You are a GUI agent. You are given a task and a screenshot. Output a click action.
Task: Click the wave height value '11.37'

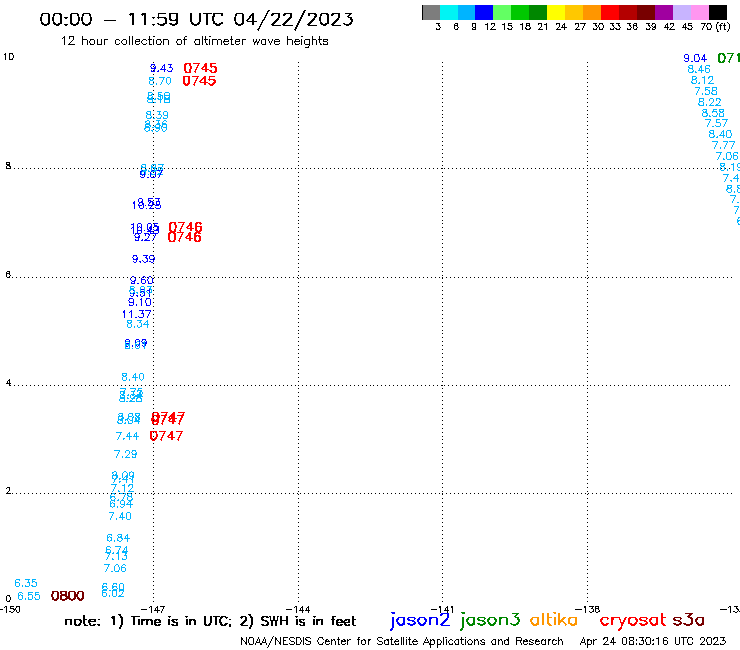[x=137, y=314]
